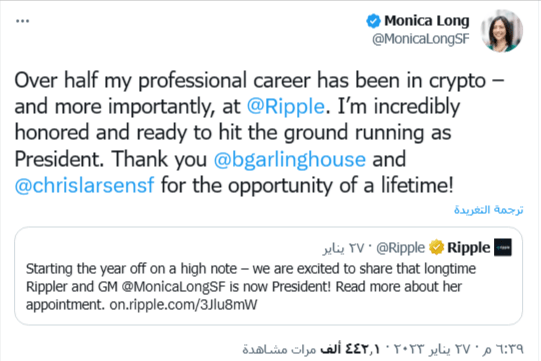
Task: Click the blue verified badge beside Monica Long
Action: (x=373, y=21)
